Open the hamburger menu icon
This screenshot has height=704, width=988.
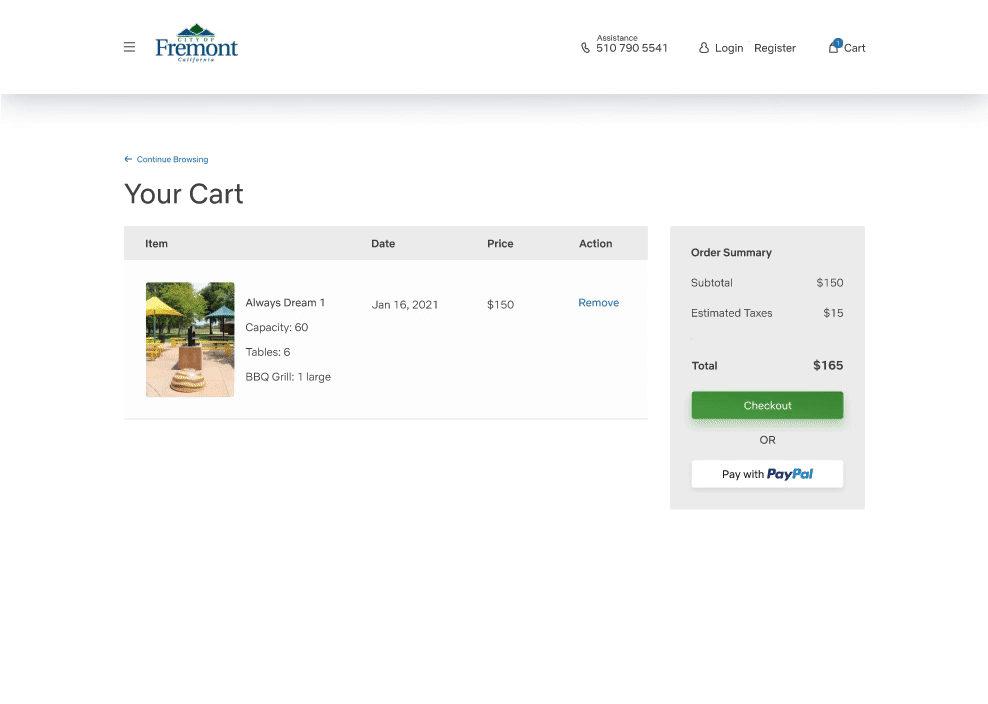pyautogui.click(x=129, y=47)
